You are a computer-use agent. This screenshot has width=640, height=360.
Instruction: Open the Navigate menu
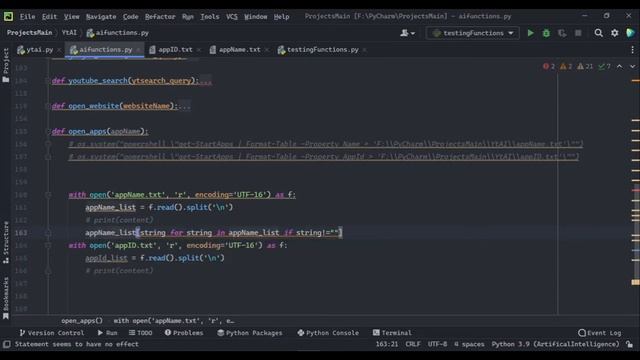[x=101, y=16]
